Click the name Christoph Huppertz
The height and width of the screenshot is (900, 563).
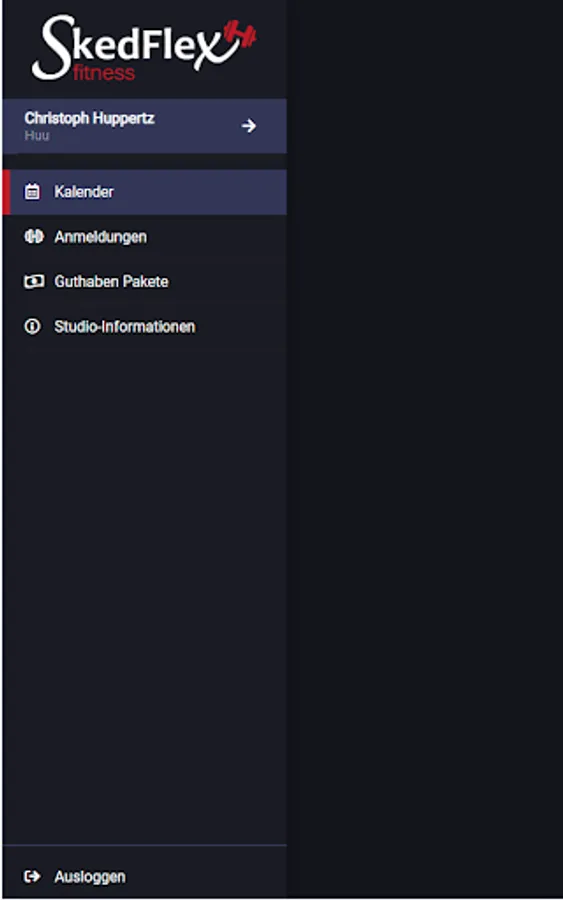click(90, 118)
